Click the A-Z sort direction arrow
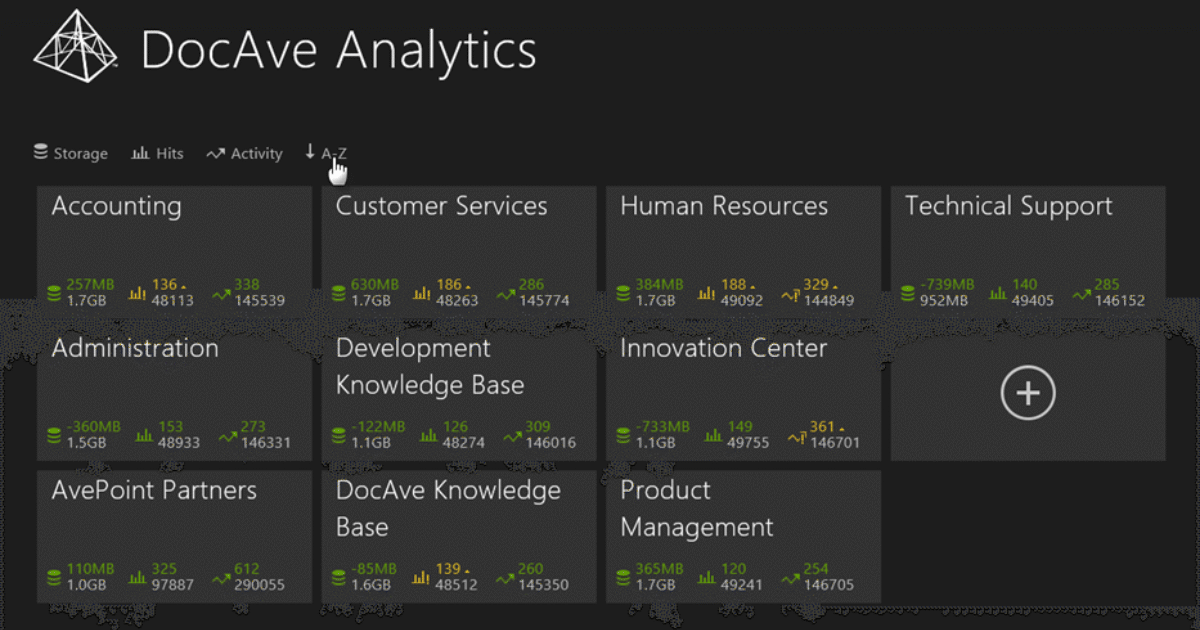The image size is (1200, 630). [310, 152]
